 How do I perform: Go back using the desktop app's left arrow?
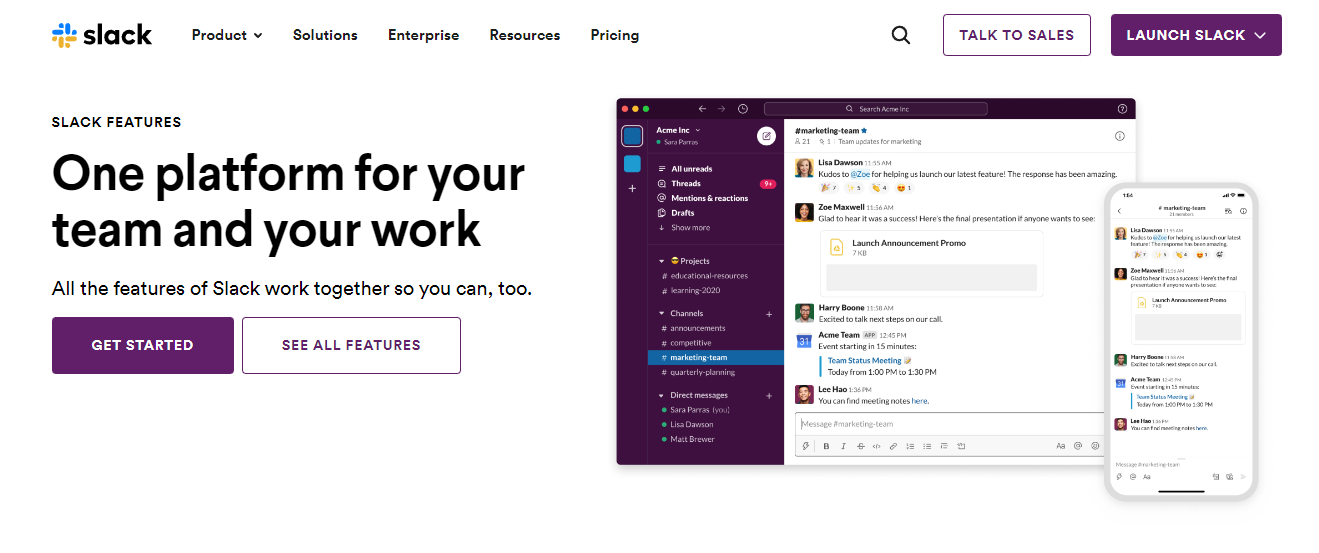coord(702,109)
